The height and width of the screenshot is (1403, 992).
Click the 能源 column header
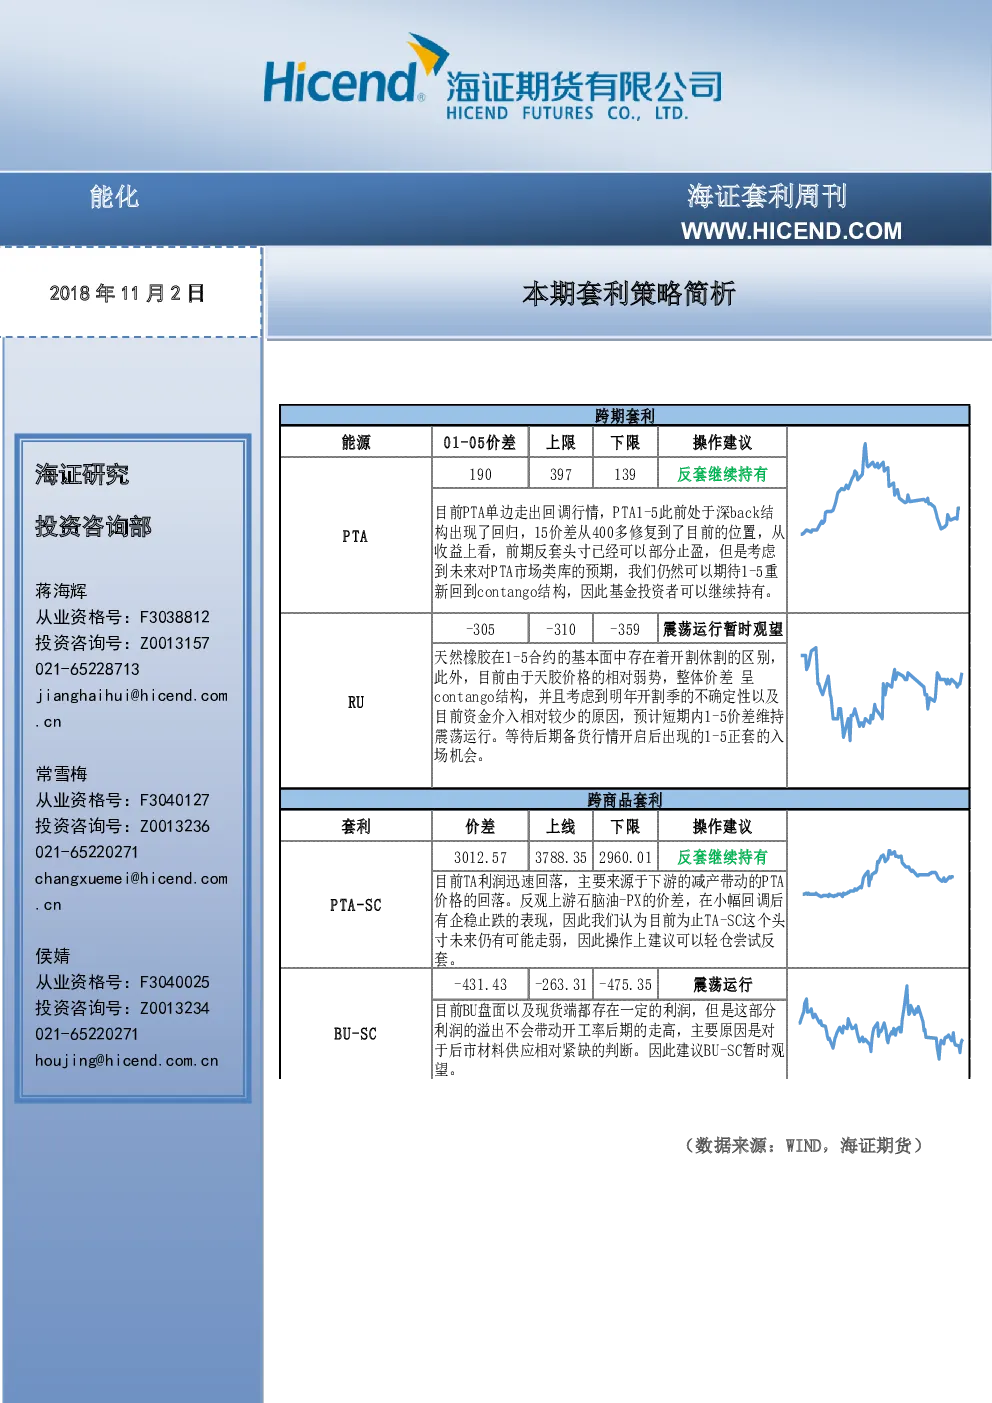click(356, 442)
